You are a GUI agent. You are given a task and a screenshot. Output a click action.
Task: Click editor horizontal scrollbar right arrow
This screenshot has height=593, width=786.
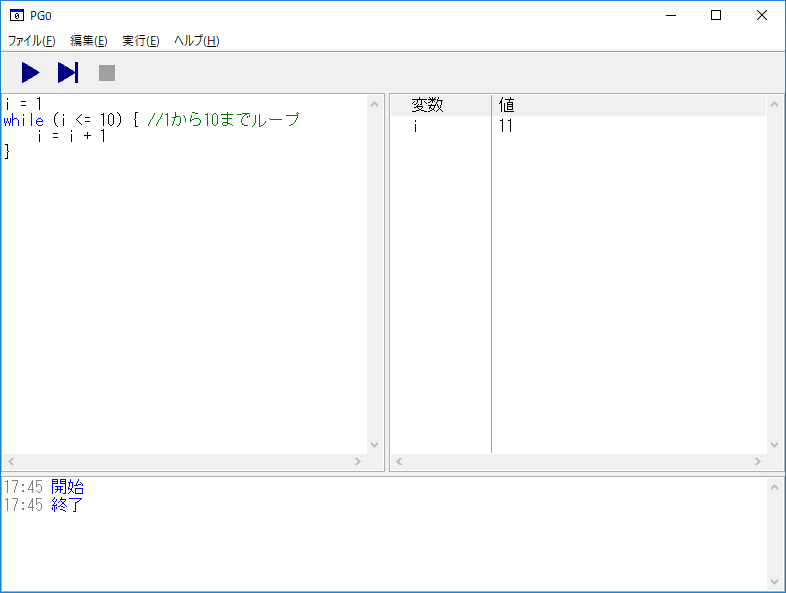point(358,461)
